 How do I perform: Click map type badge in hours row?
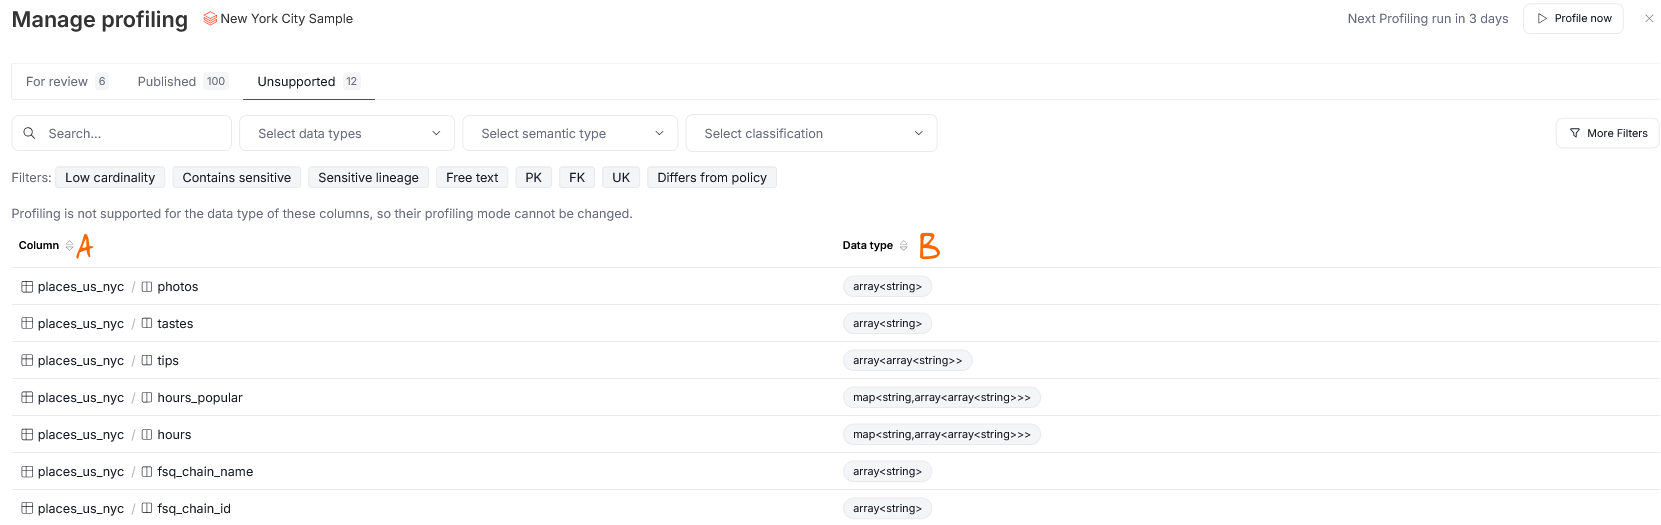coord(942,435)
